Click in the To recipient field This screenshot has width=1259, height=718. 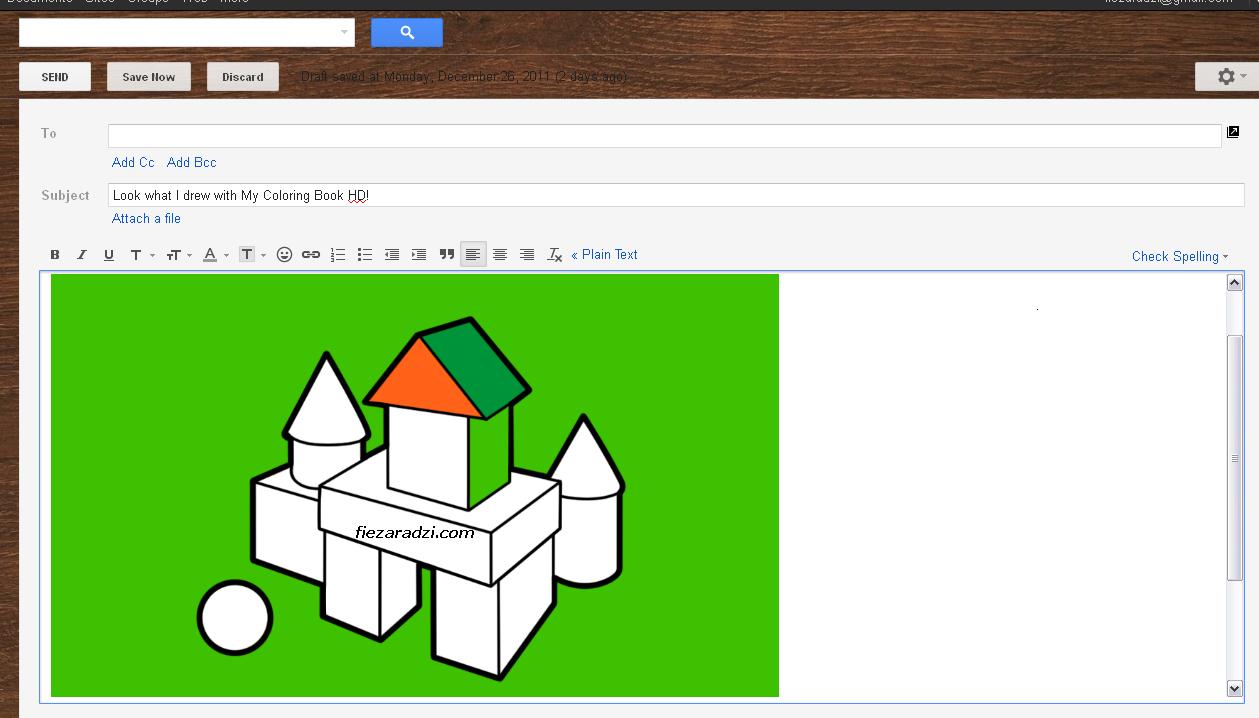pyautogui.click(x=664, y=136)
